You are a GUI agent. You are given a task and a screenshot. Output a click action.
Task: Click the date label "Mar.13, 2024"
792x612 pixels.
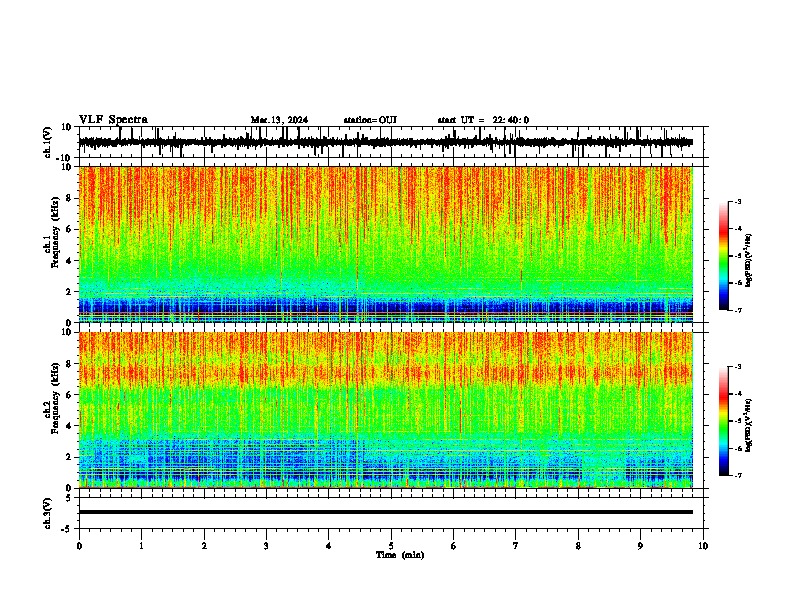point(279,120)
